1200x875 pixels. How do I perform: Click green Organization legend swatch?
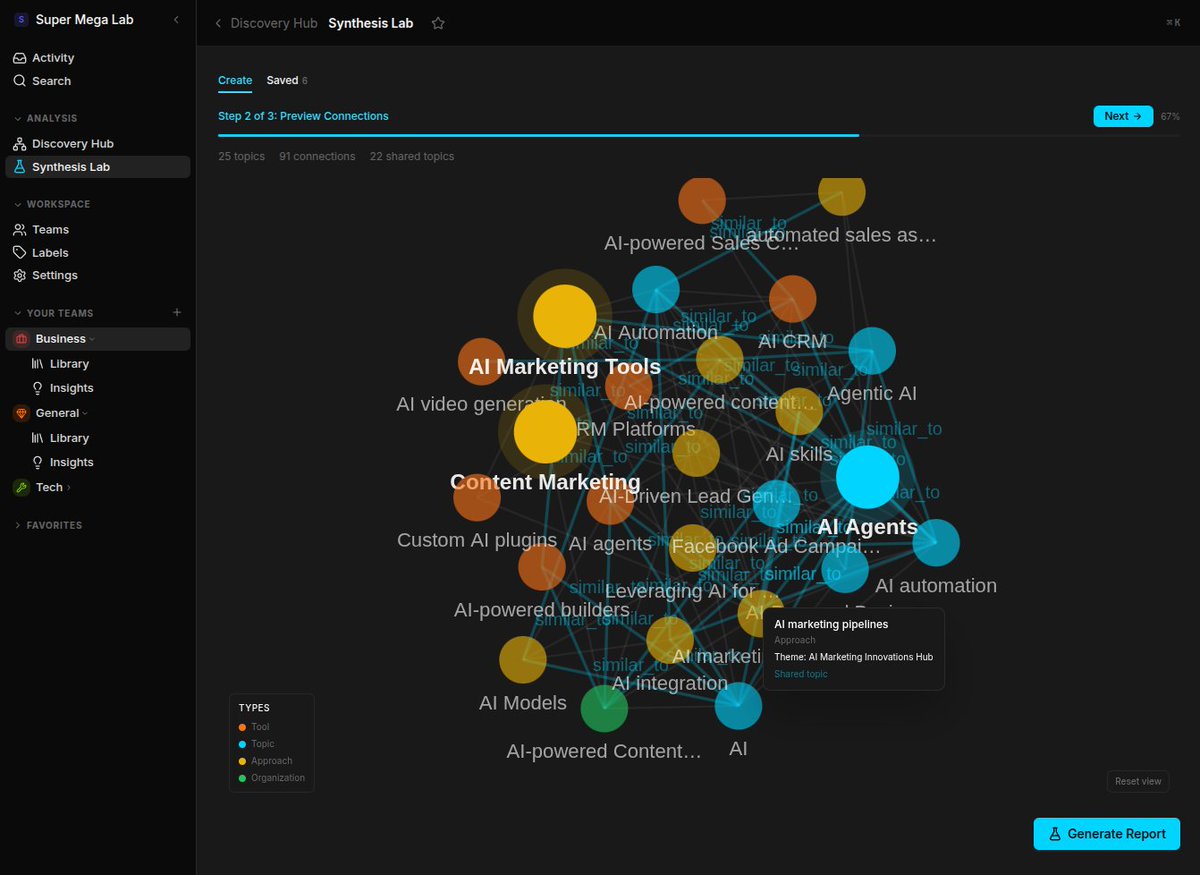pyautogui.click(x=242, y=778)
